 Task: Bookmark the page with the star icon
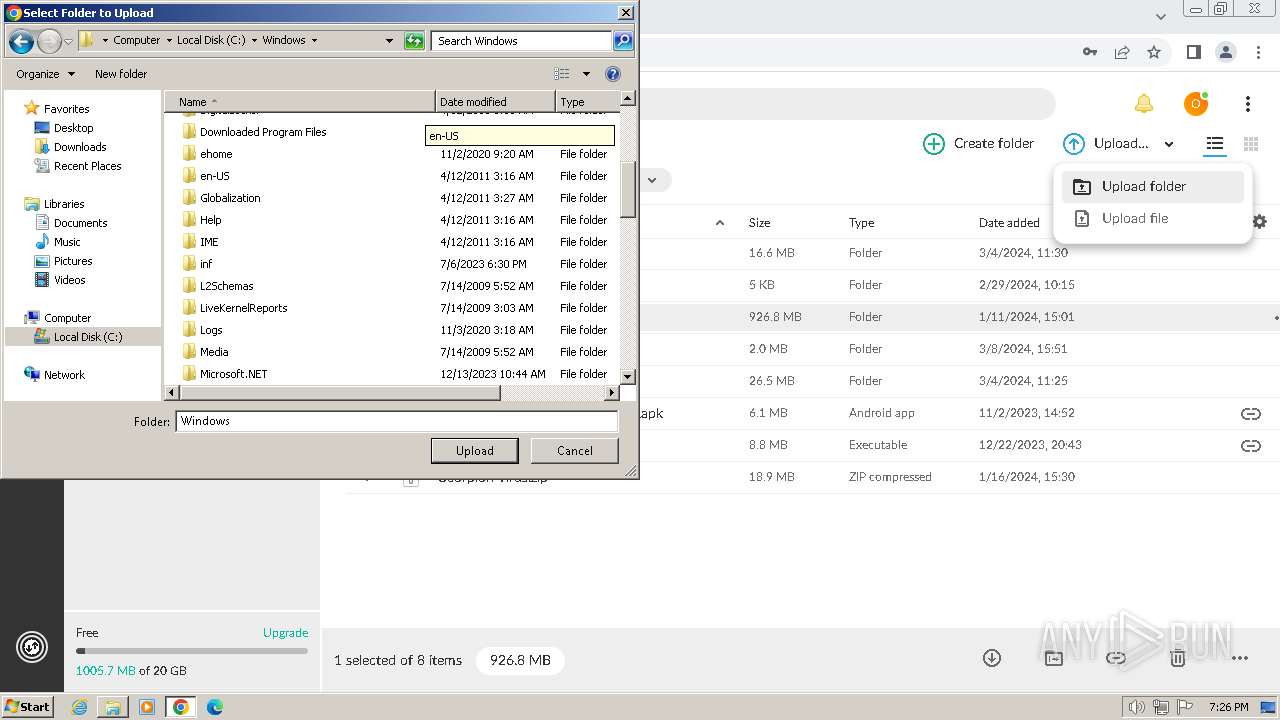coord(1154,52)
